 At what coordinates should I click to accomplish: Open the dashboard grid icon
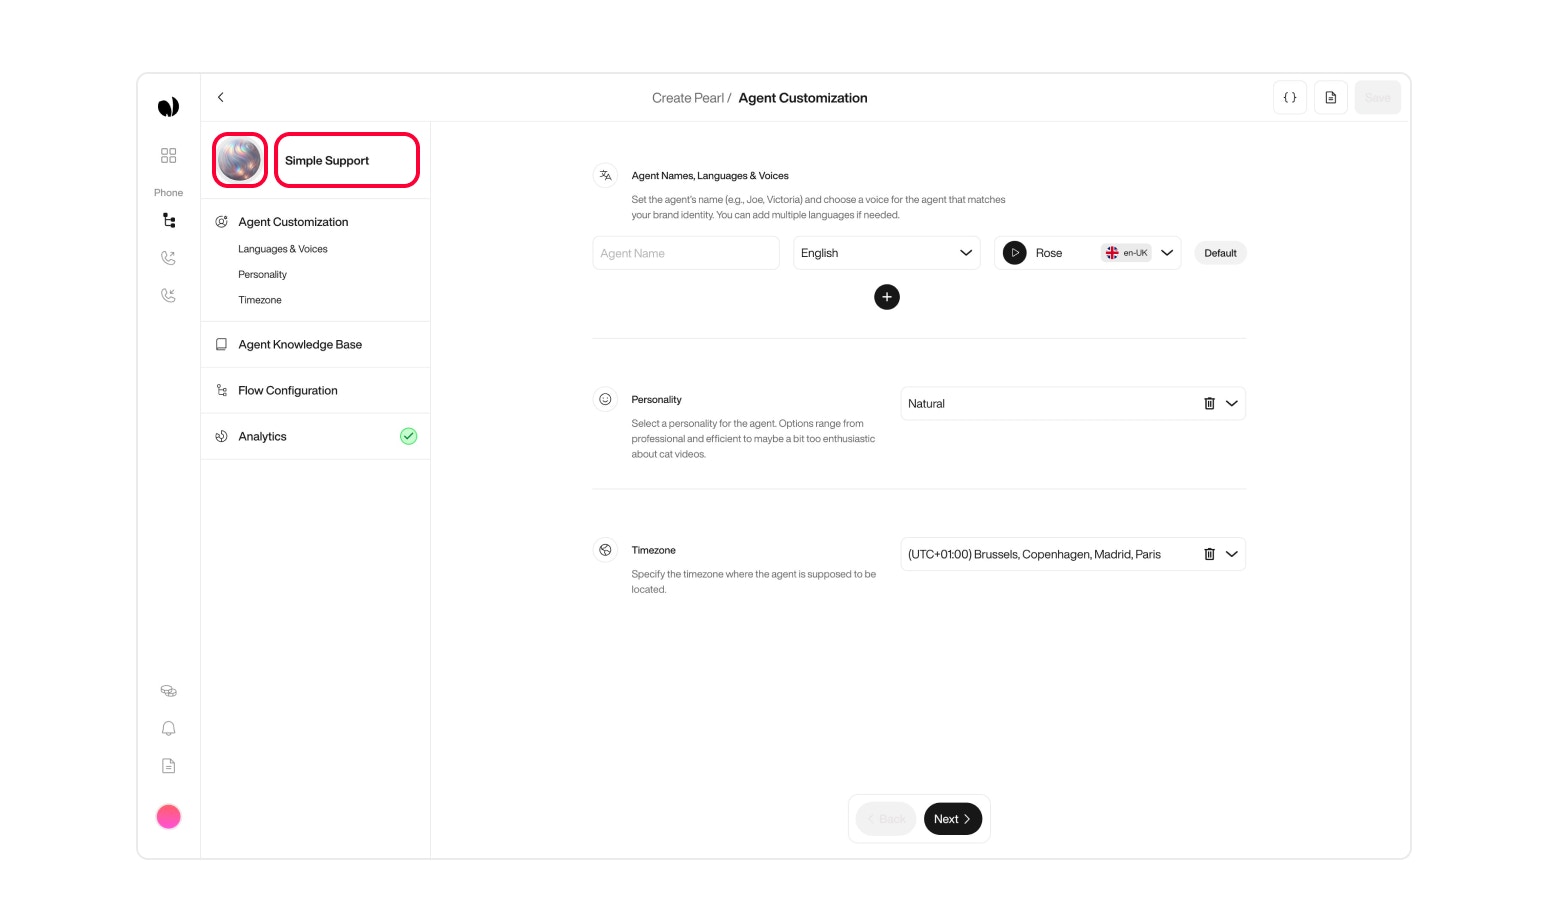168,155
